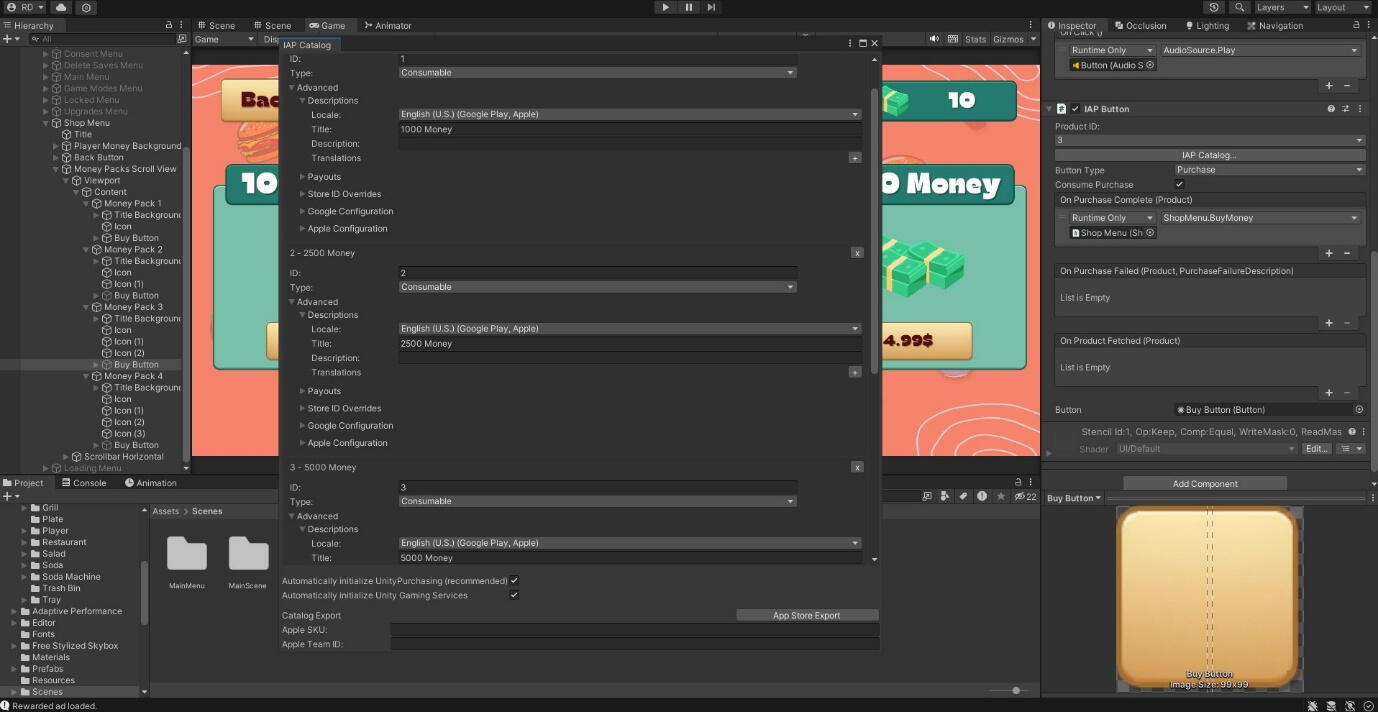Open cloud services via the cloud icon
This screenshot has height=712, width=1378.
point(62,7)
